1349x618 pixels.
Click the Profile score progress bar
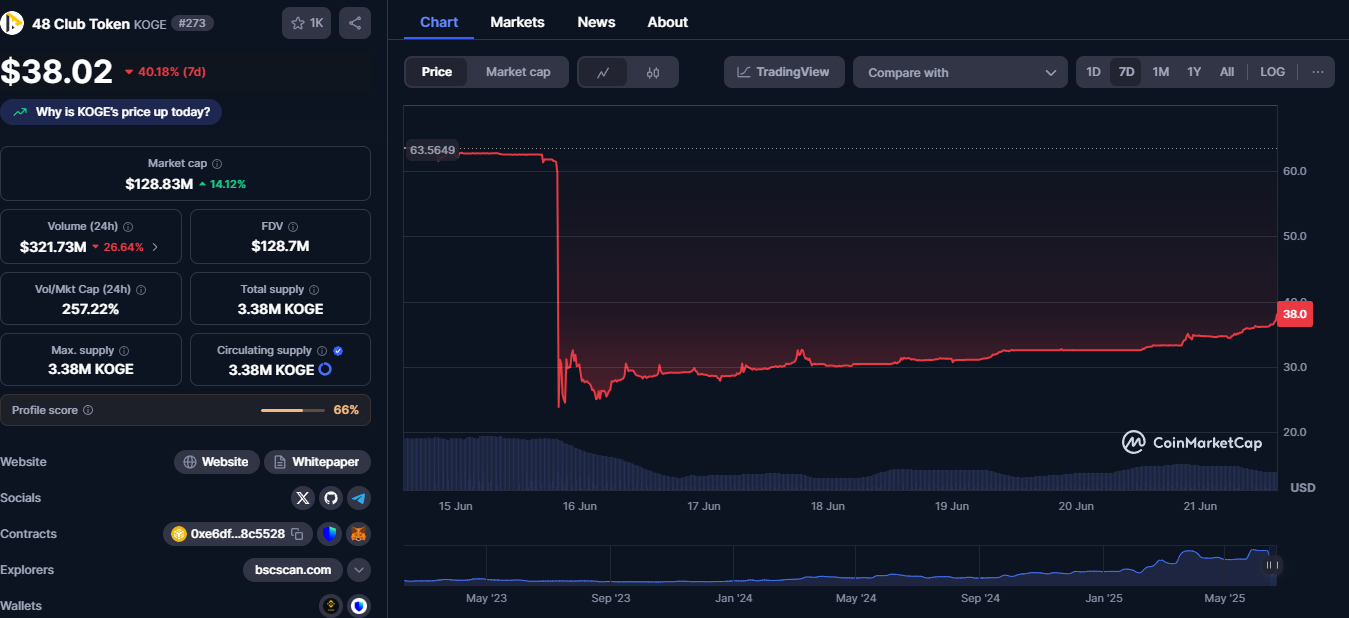point(293,410)
